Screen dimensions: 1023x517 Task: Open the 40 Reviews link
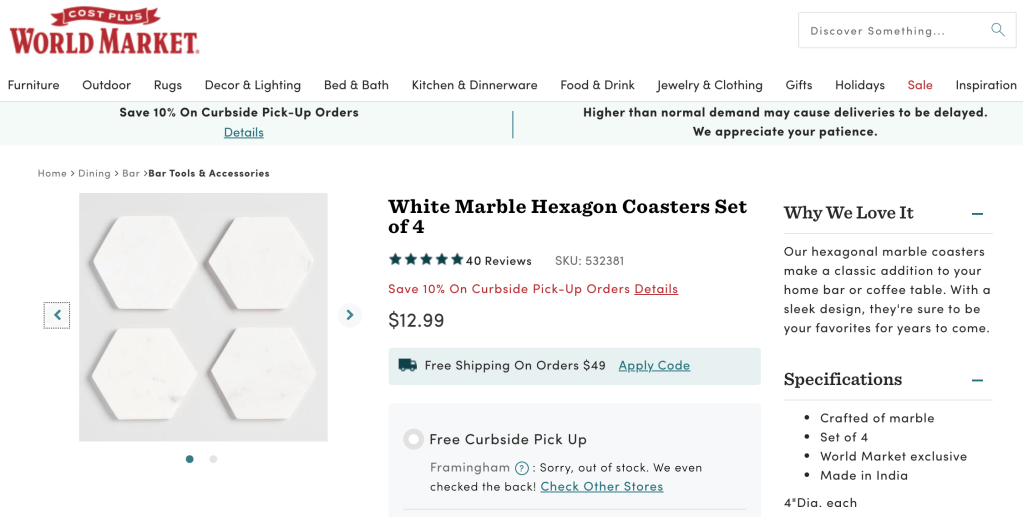click(x=499, y=261)
